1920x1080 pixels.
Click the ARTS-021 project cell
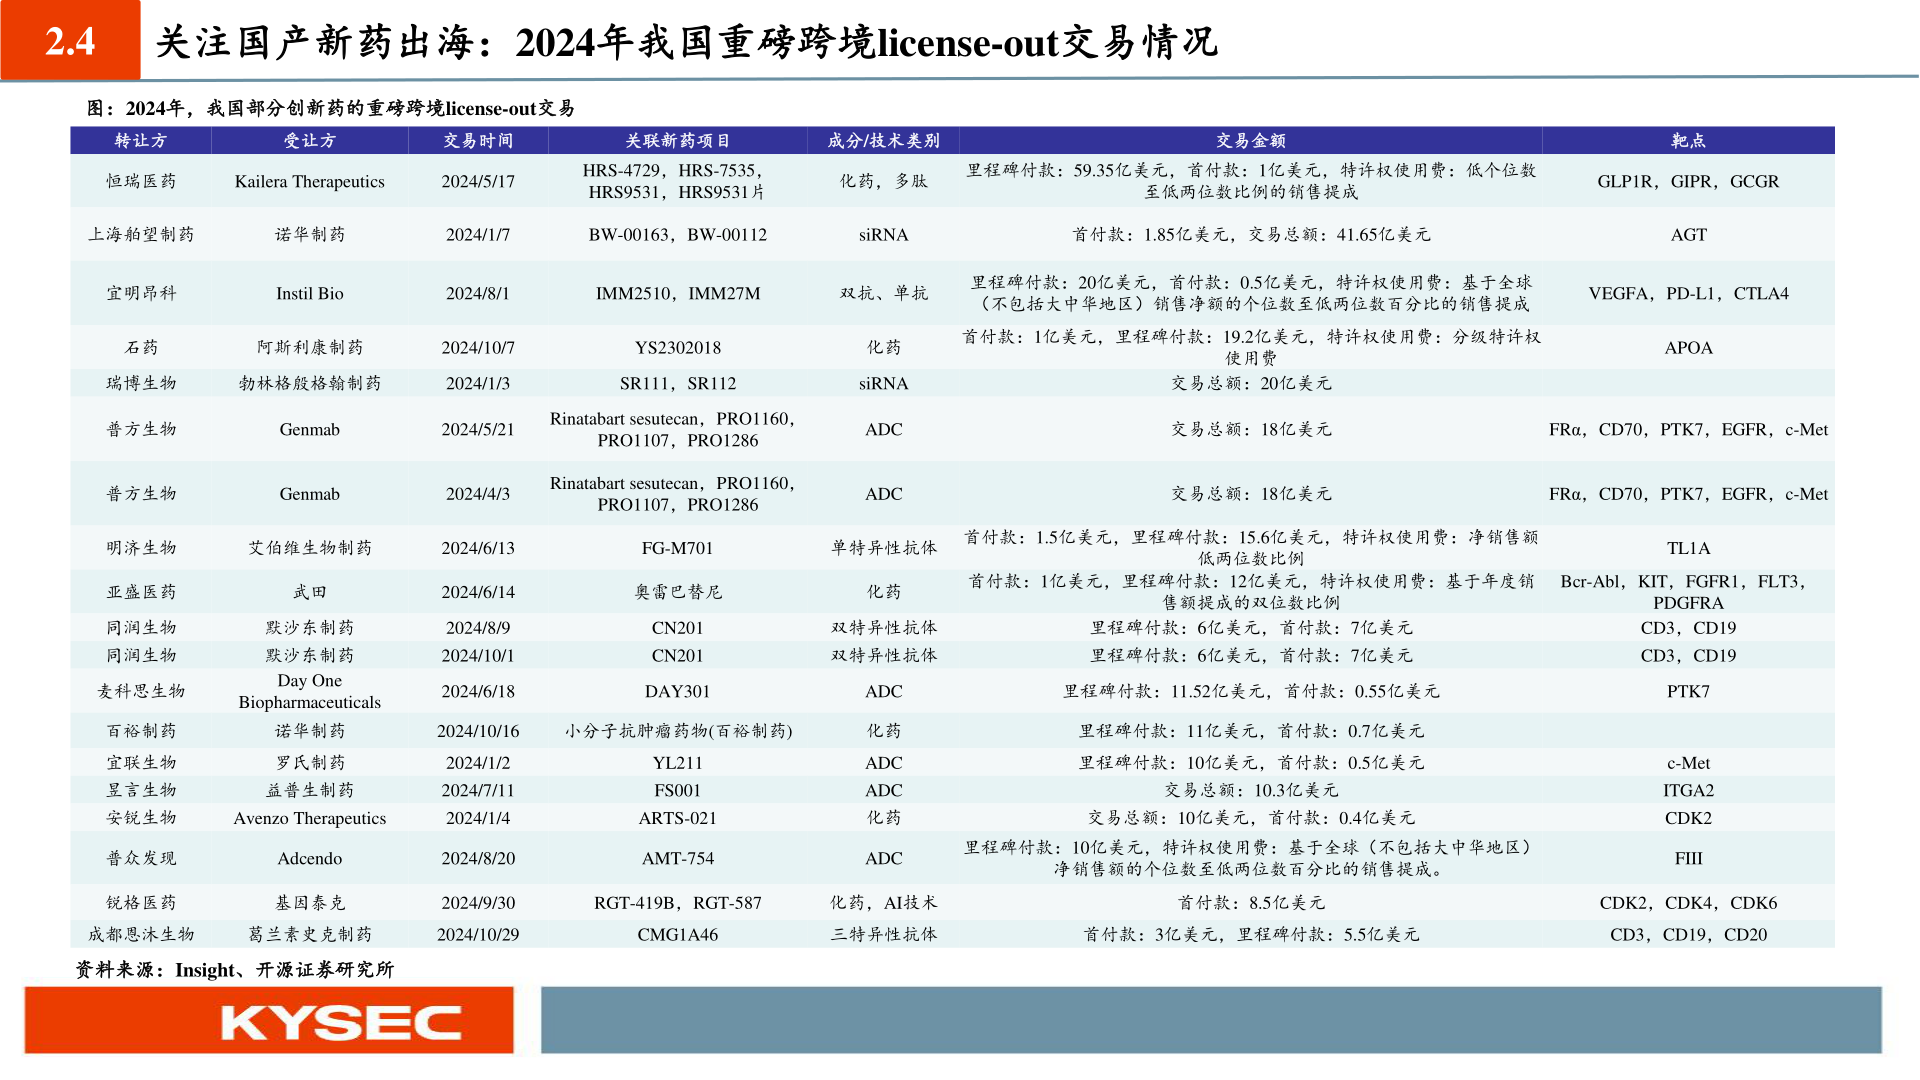point(678,817)
